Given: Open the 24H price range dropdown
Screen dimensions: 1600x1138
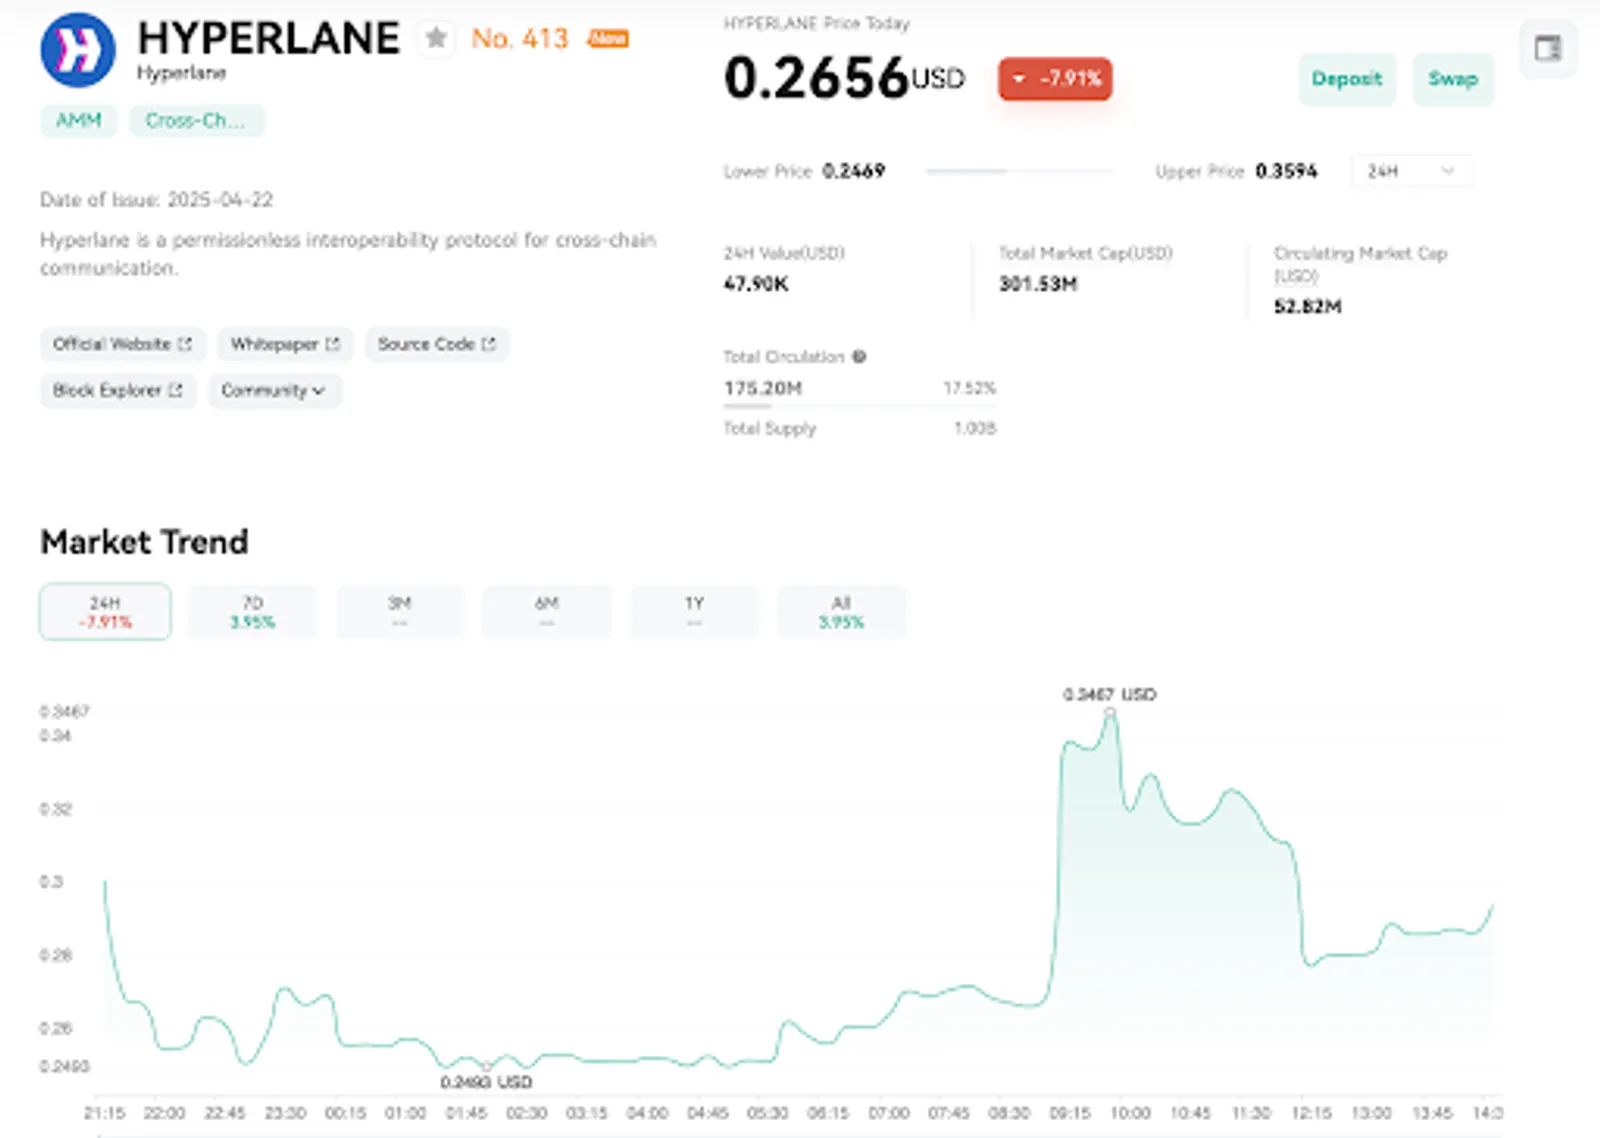Looking at the screenshot, I should coord(1411,171).
